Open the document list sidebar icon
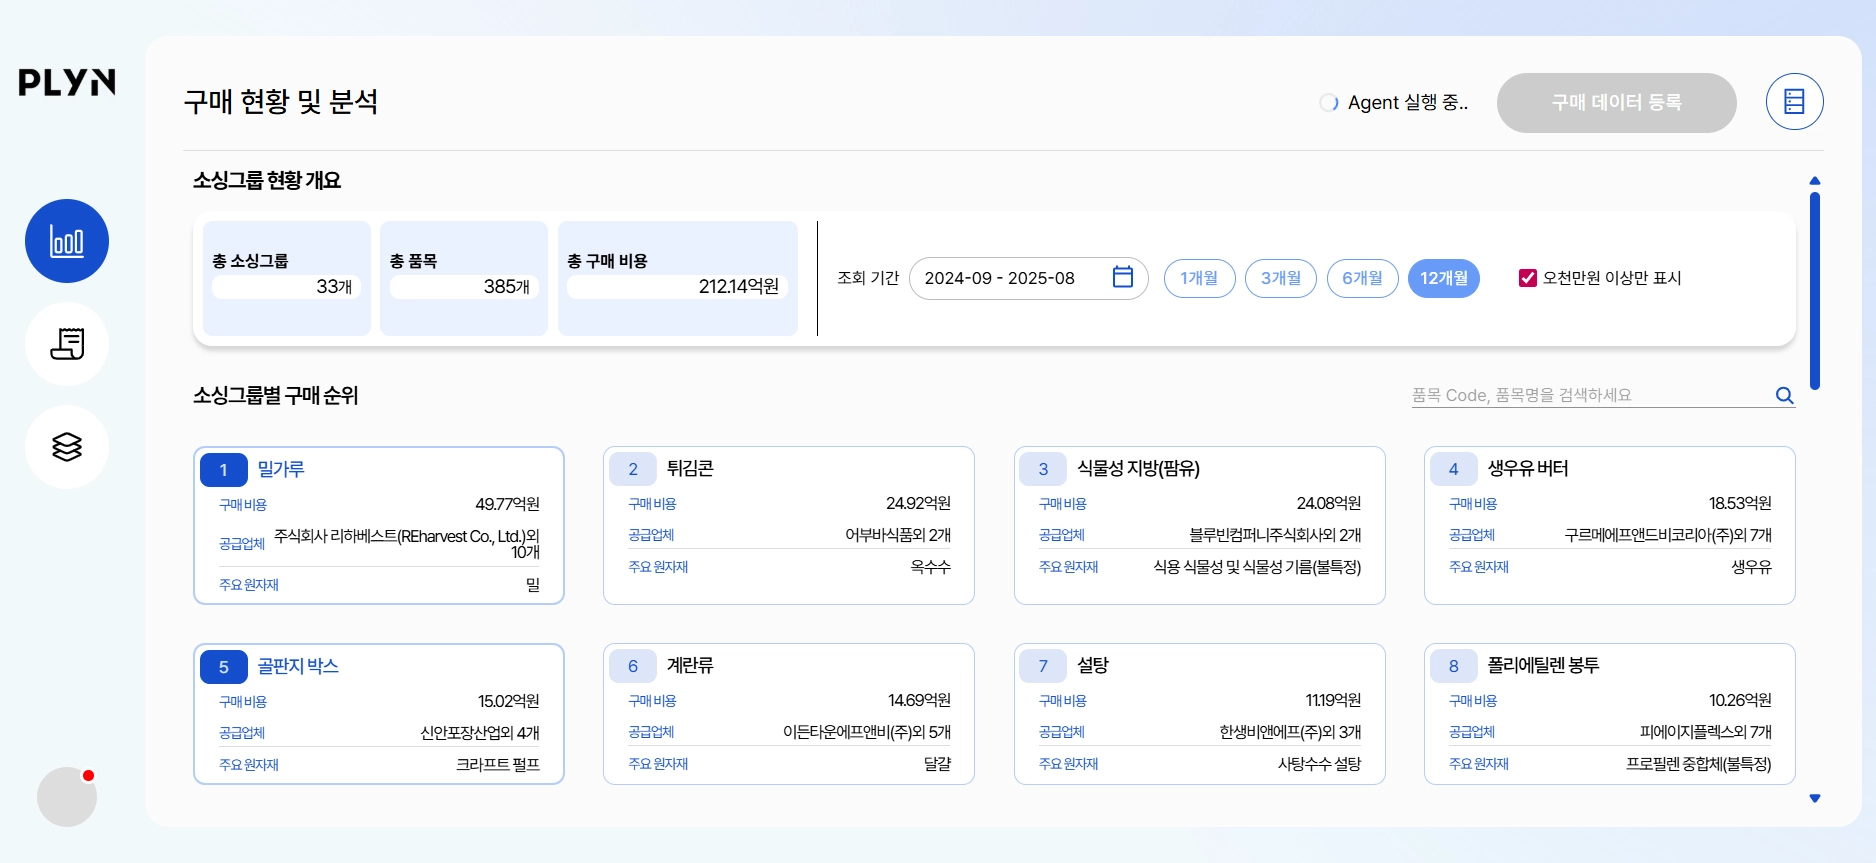 tap(67, 344)
